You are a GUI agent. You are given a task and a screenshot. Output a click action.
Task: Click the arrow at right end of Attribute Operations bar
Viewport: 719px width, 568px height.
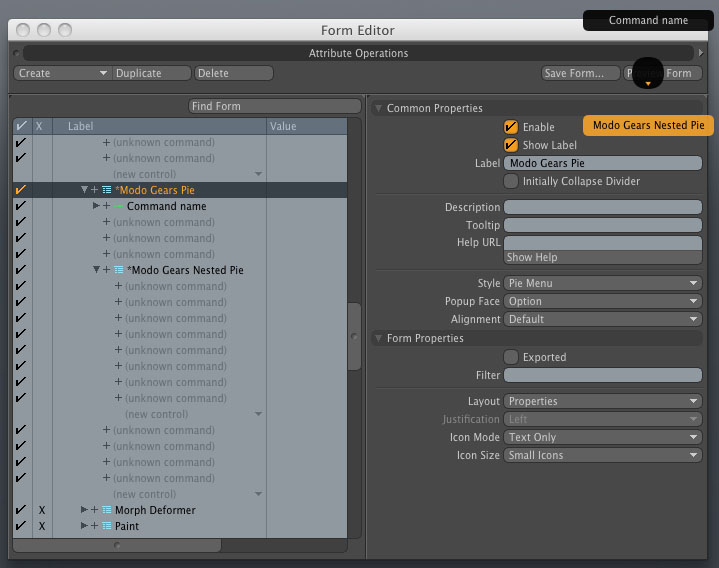coord(701,53)
